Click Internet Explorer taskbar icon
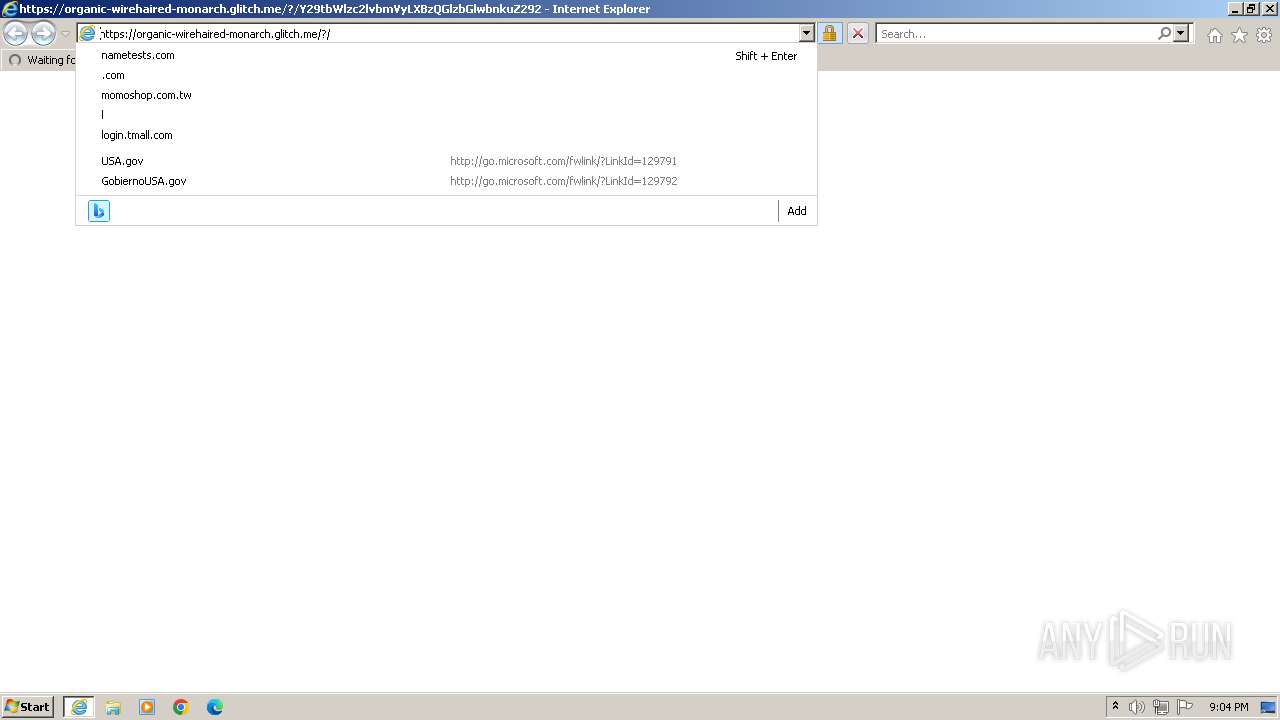This screenshot has width=1280, height=720. (79, 707)
